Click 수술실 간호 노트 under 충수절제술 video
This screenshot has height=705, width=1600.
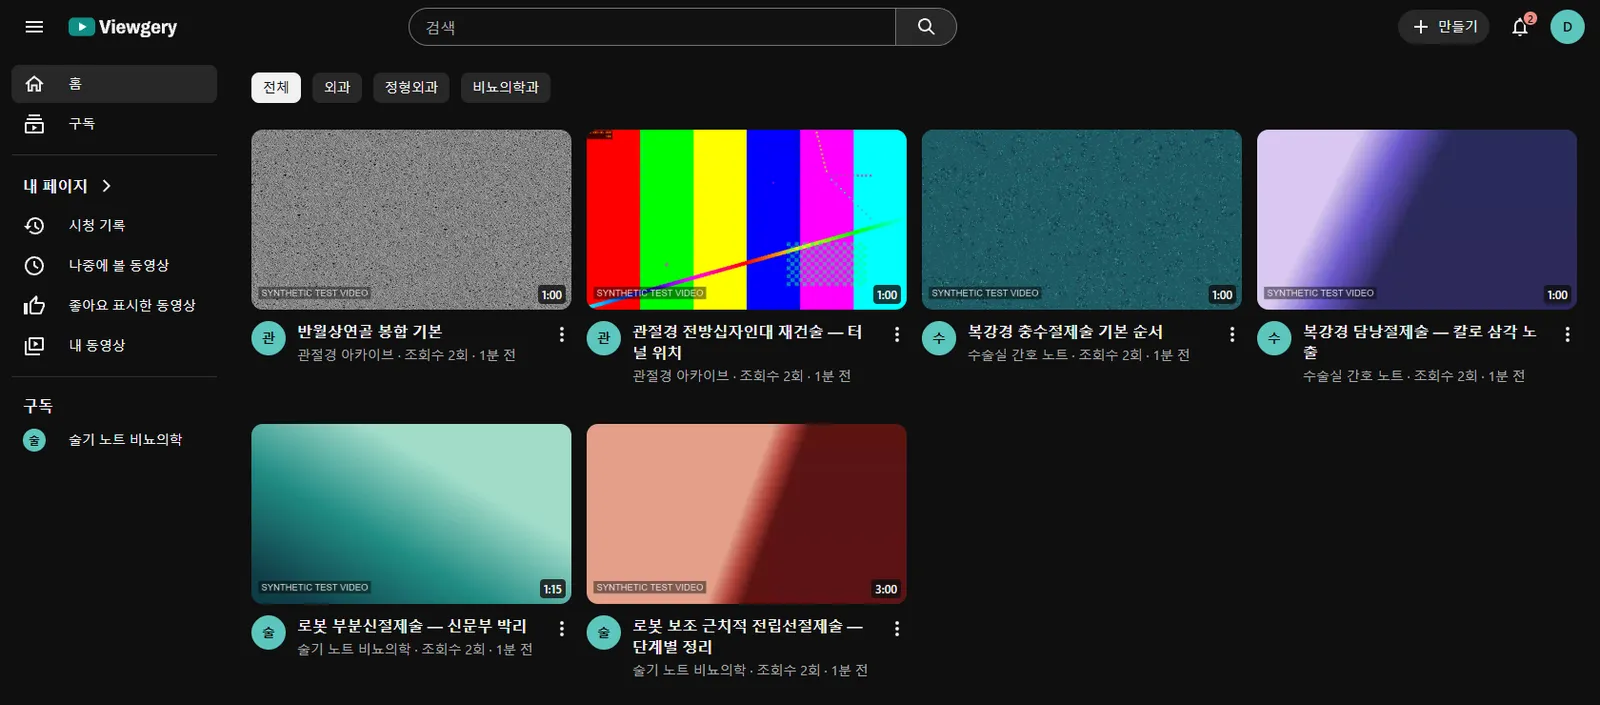[x=1017, y=355]
